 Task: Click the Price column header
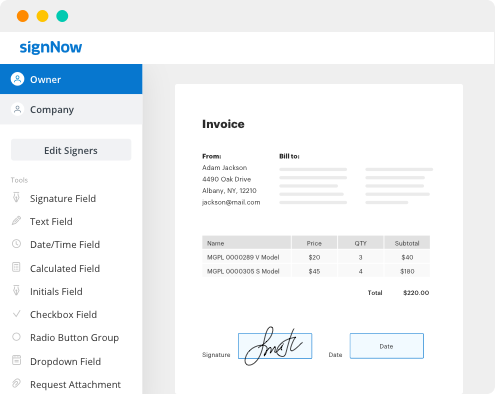click(314, 243)
